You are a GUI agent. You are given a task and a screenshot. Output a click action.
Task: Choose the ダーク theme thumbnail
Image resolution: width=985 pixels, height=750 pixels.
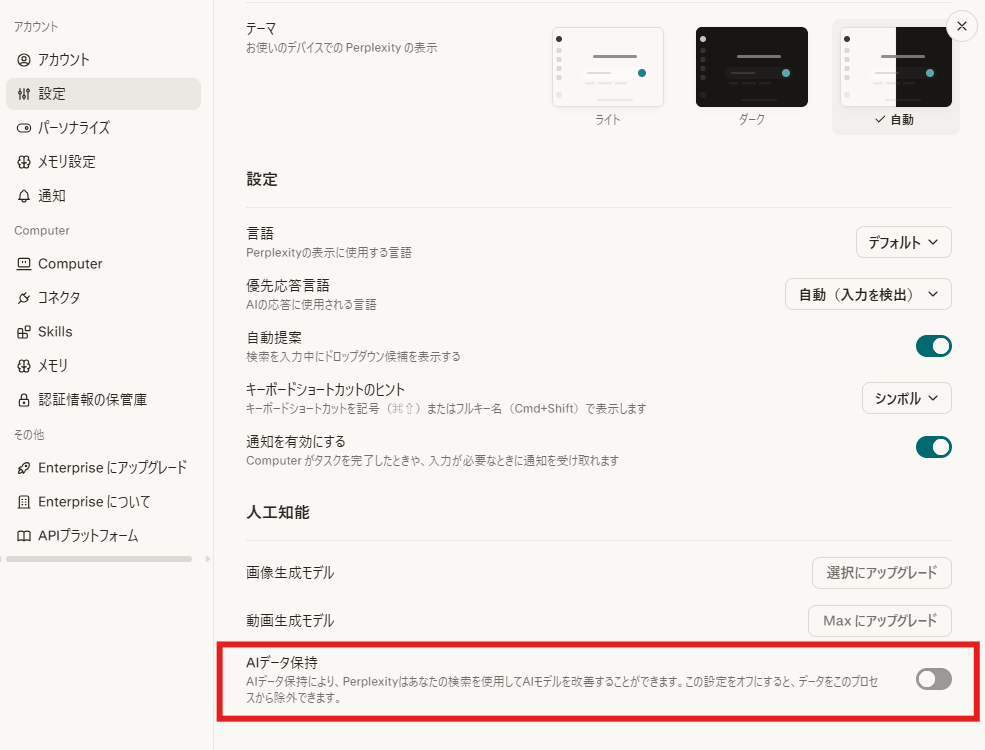click(x=752, y=67)
